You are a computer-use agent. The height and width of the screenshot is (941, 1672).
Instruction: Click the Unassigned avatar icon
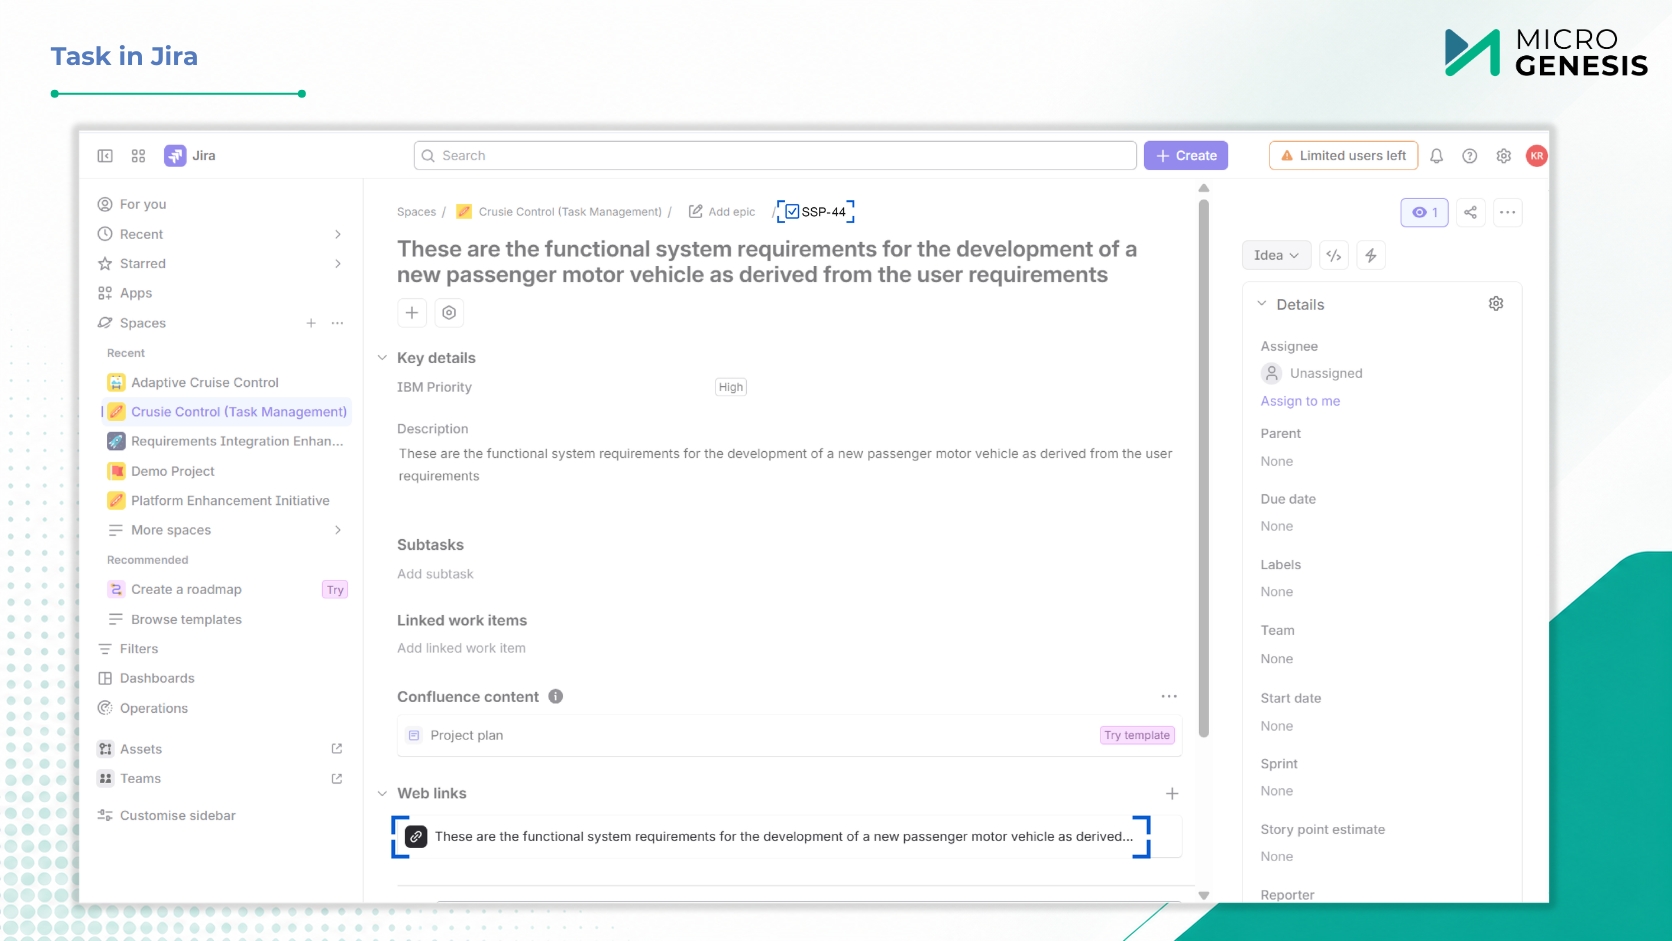(1271, 373)
